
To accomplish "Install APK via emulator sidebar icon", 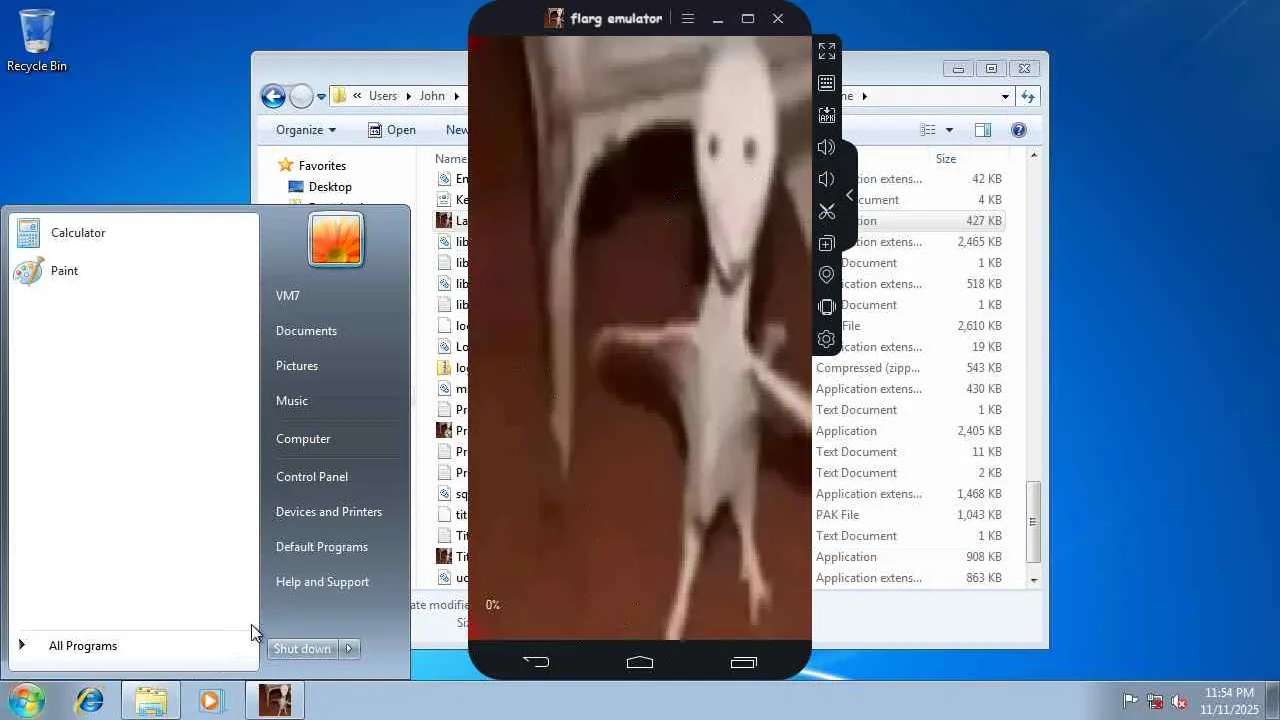I will coord(826,115).
